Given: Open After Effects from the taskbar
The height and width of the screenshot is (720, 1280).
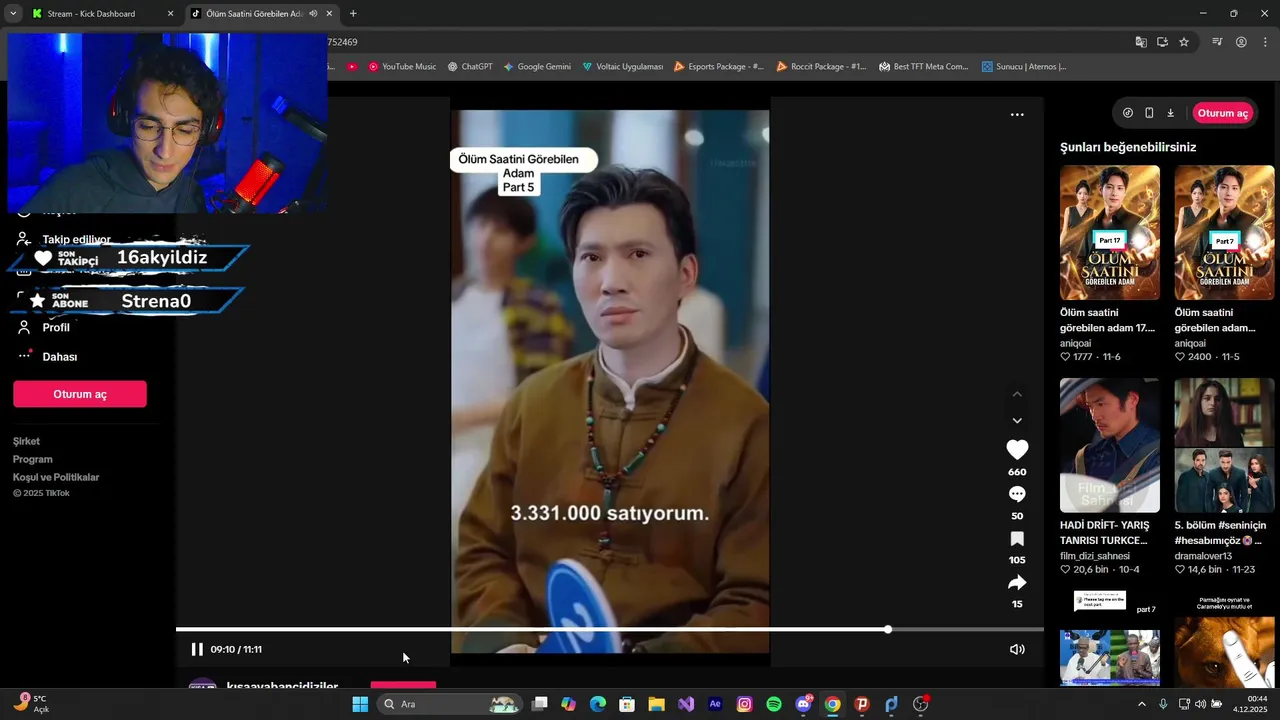Looking at the screenshot, I should pyautogui.click(x=715, y=704).
